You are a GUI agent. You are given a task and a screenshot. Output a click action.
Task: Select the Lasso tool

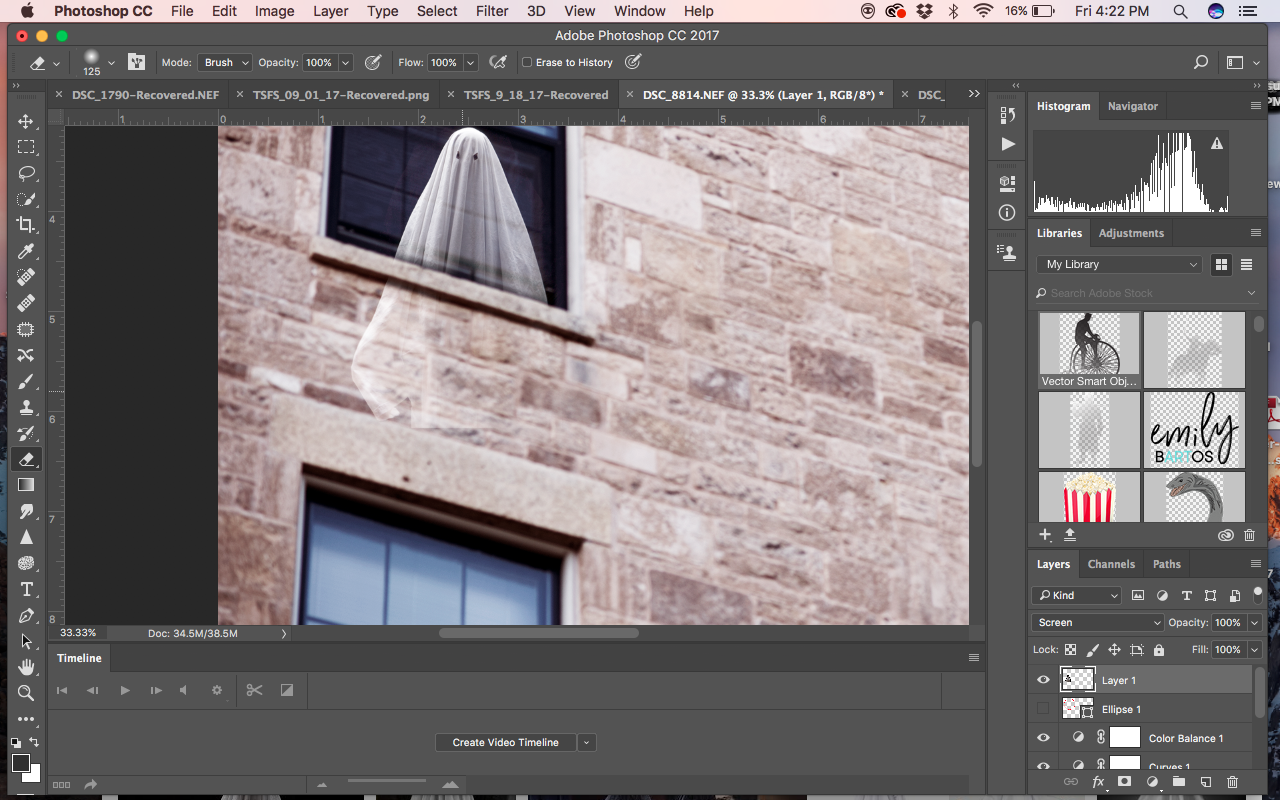coord(26,173)
